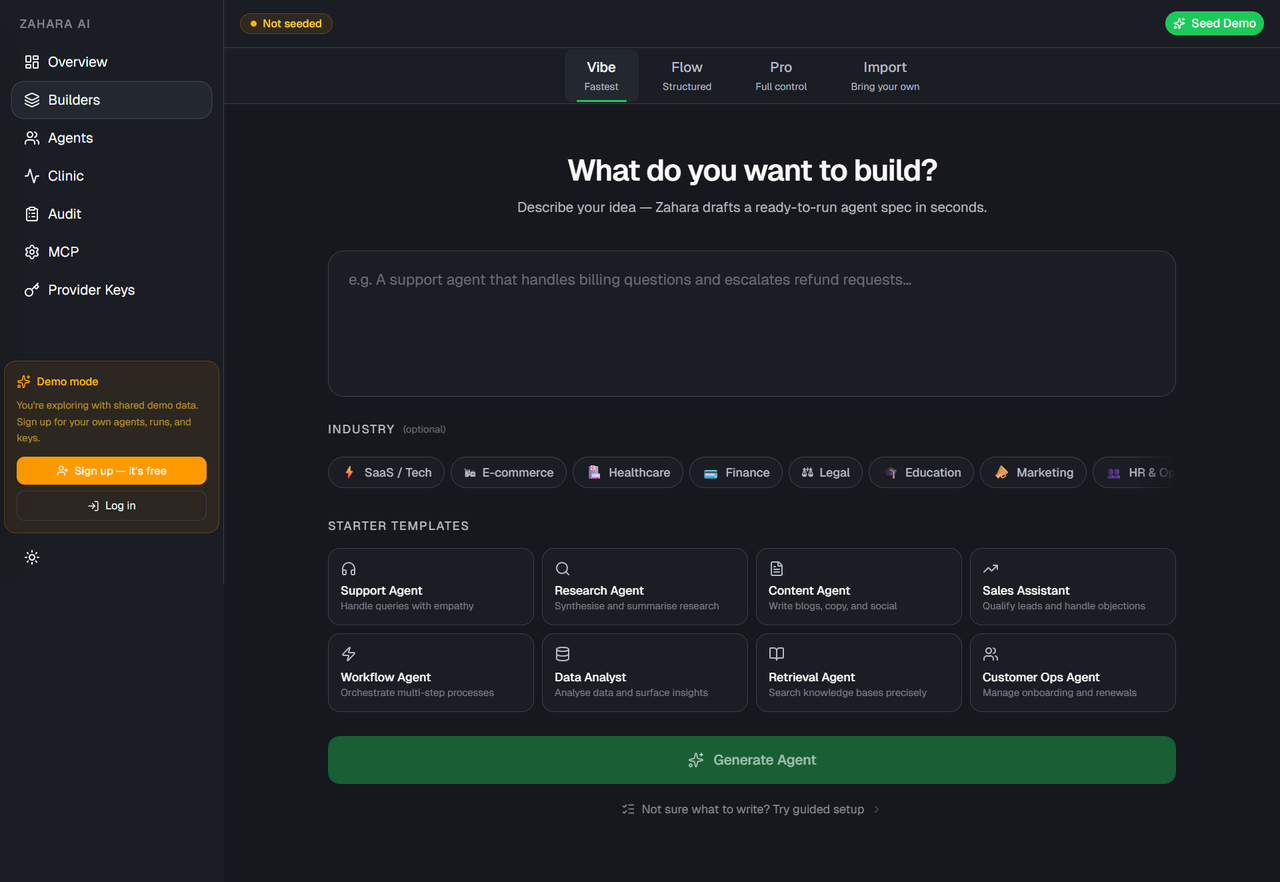Choose the Sales Assistant template

tap(1073, 587)
